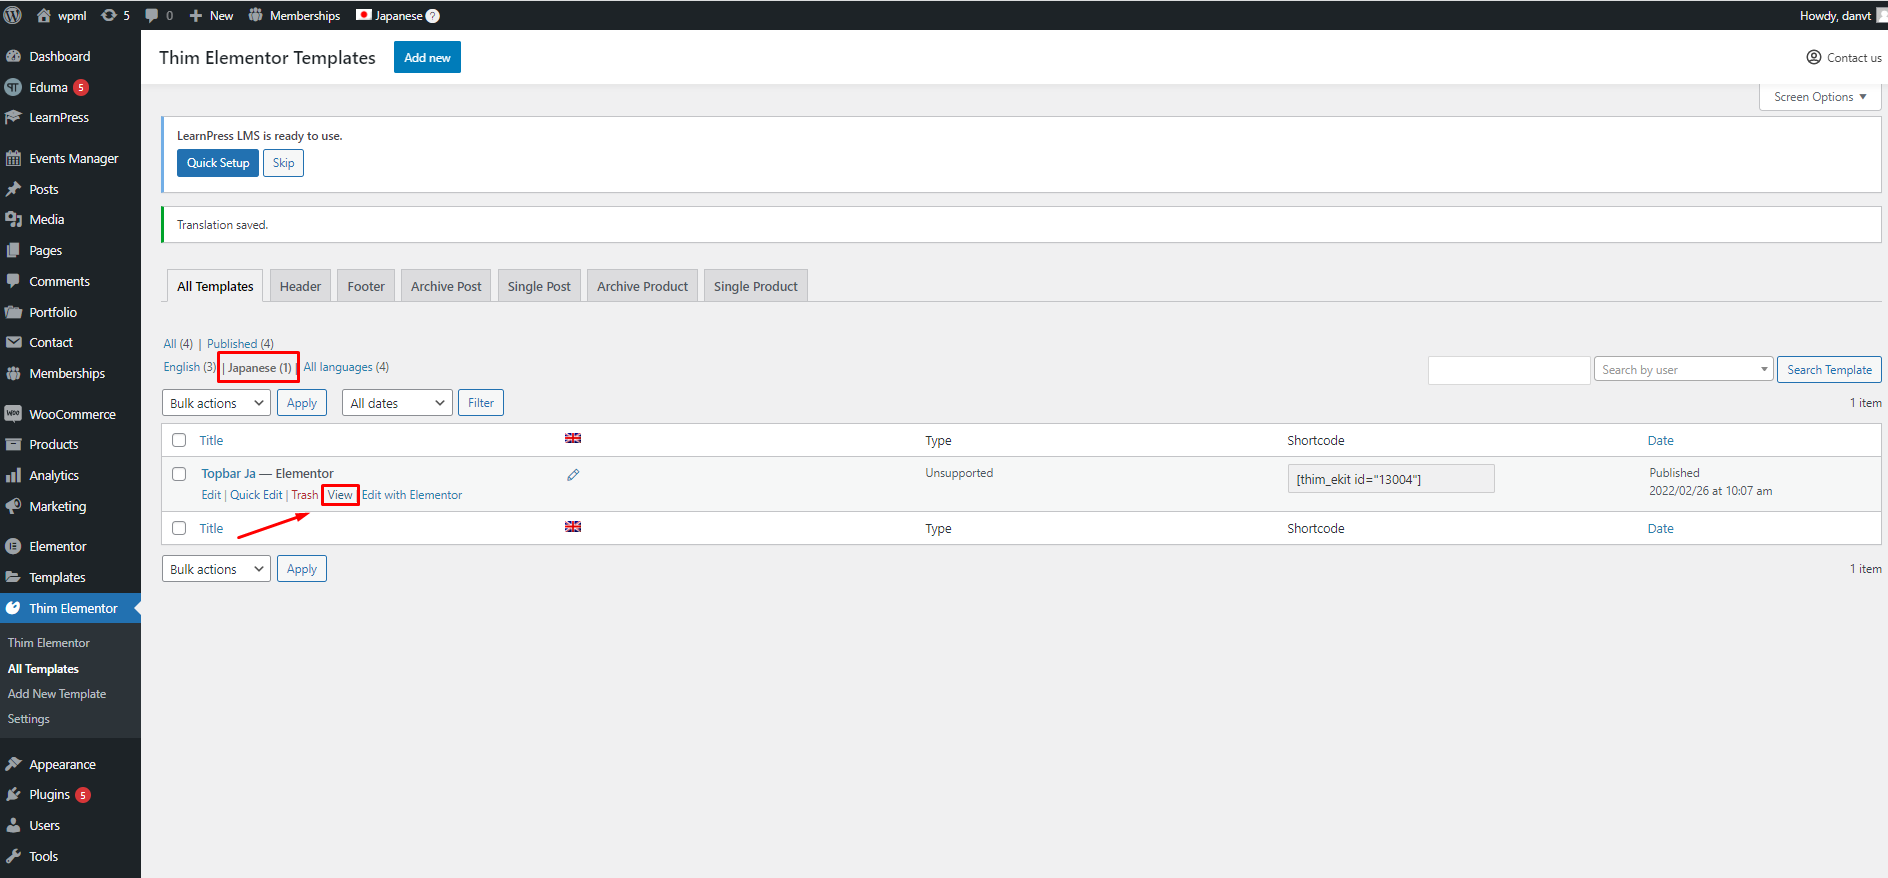The width and height of the screenshot is (1888, 878).
Task: Open Memberships icon in the top admin bar
Action: 256,15
